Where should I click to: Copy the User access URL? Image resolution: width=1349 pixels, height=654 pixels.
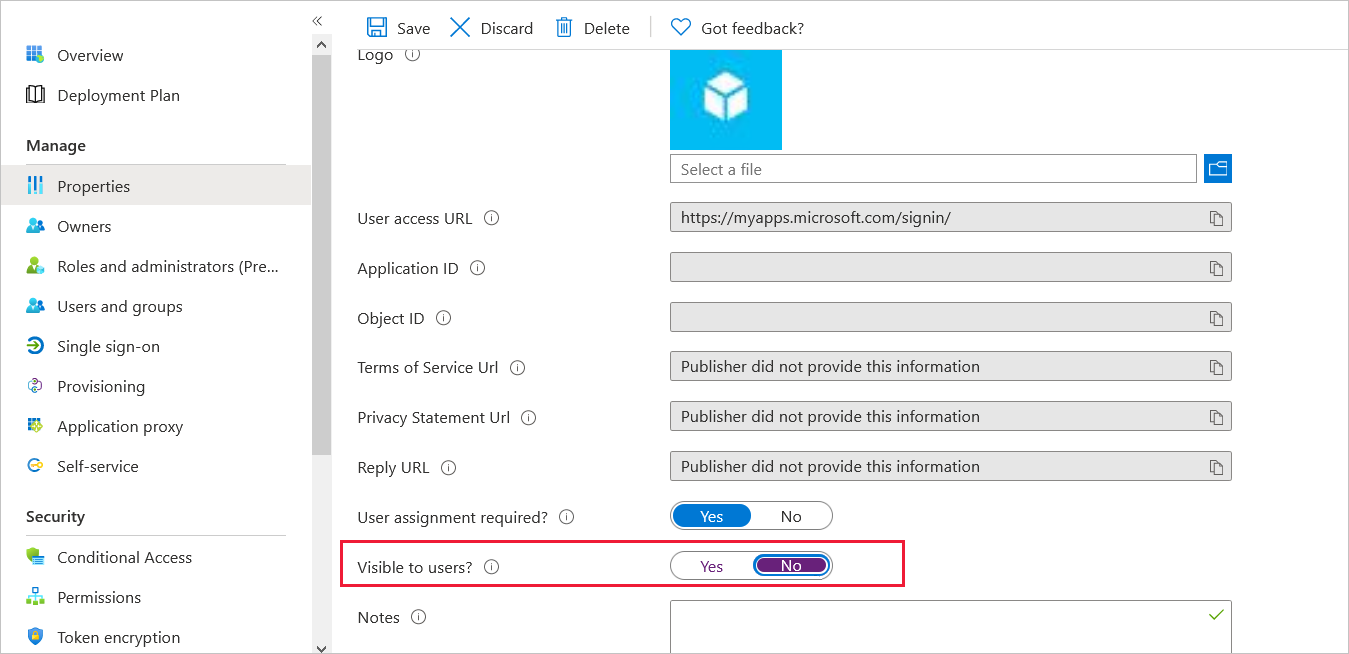tap(1216, 217)
